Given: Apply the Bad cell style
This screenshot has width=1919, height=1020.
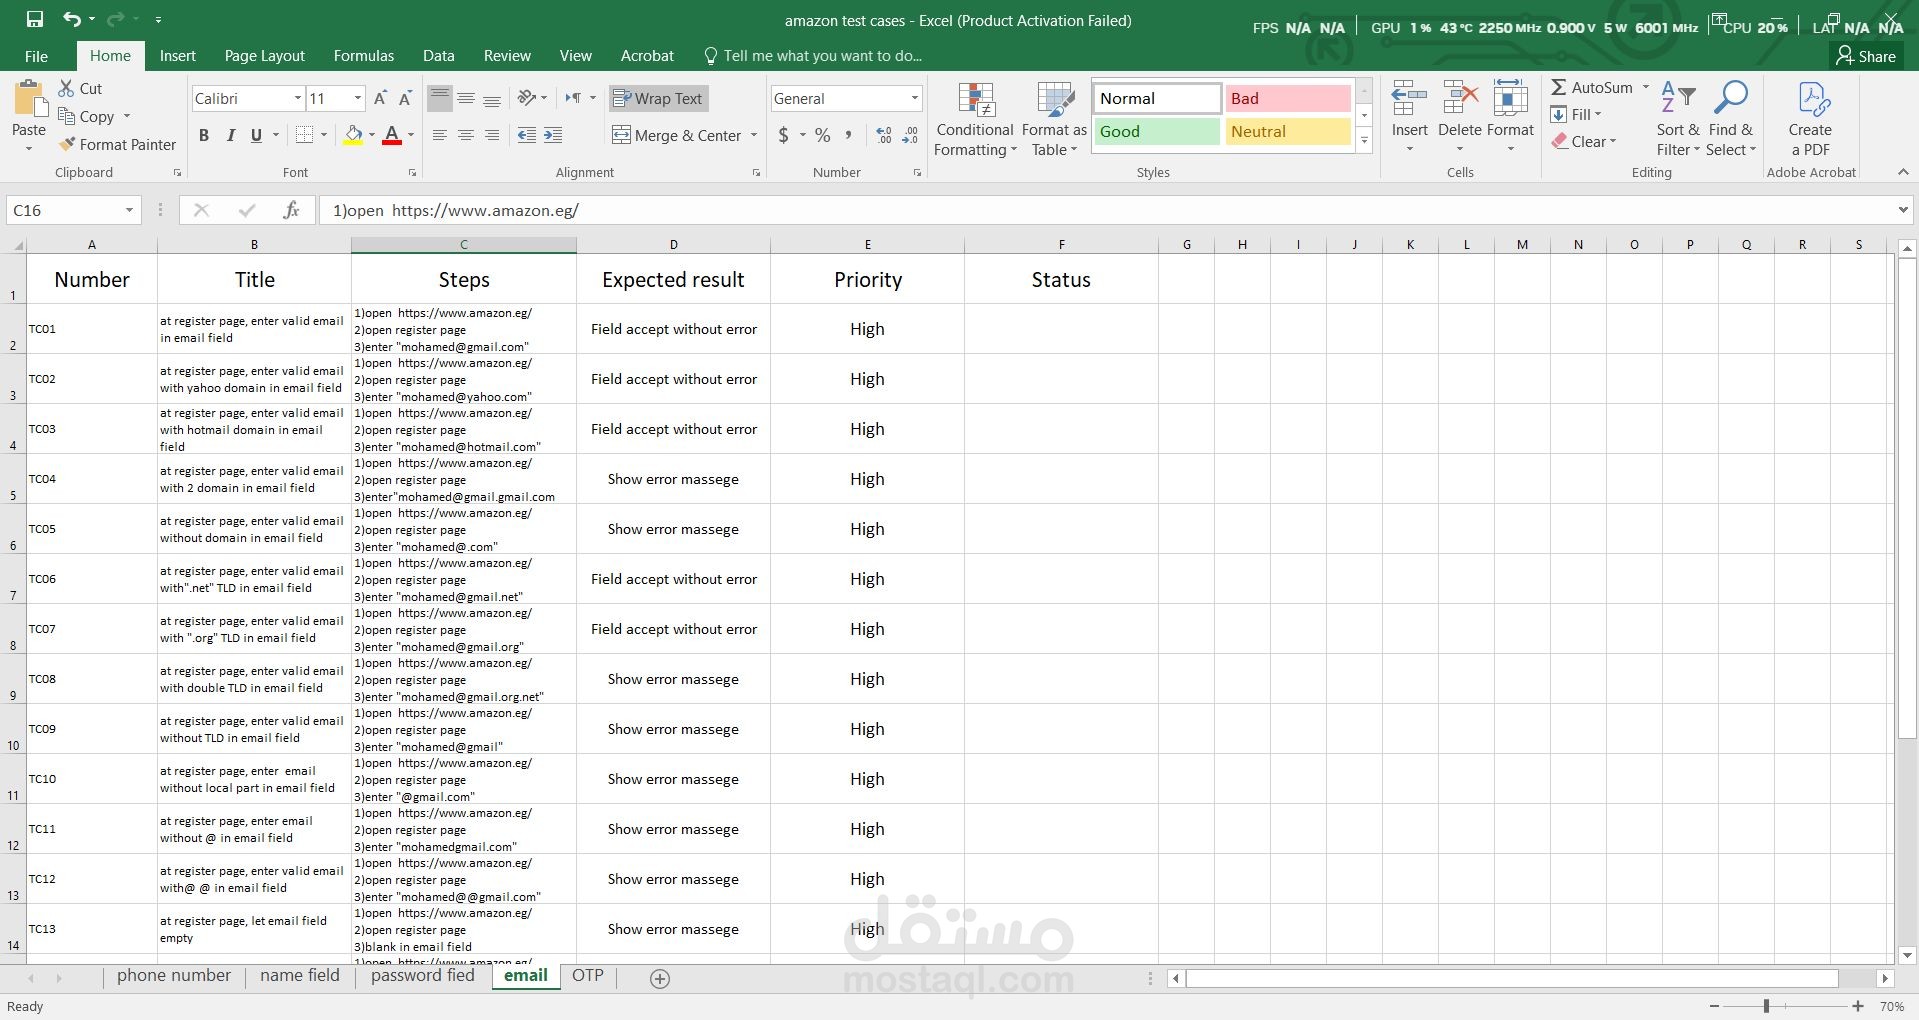Looking at the screenshot, I should (1288, 98).
